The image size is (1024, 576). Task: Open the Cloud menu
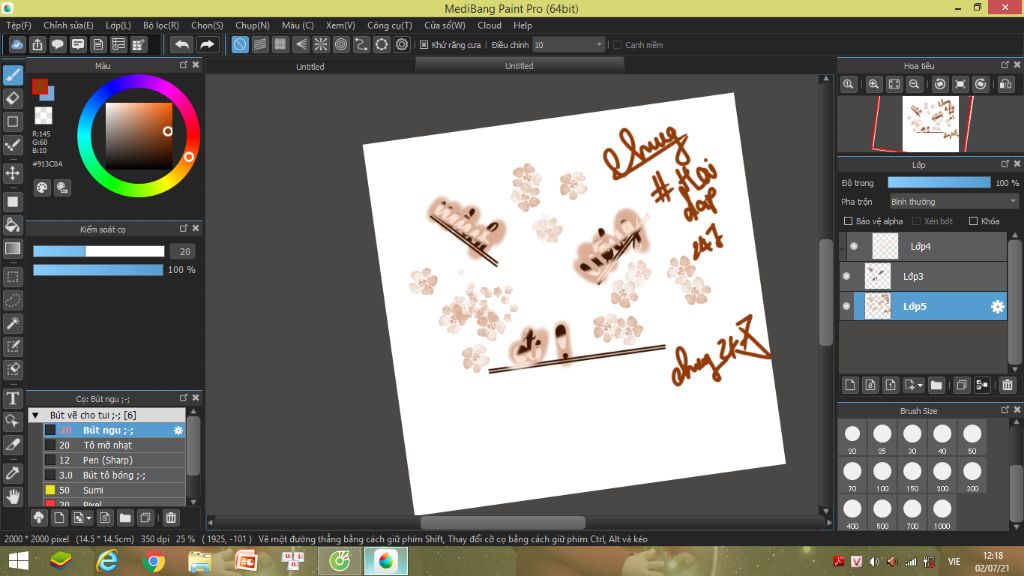pyautogui.click(x=489, y=25)
